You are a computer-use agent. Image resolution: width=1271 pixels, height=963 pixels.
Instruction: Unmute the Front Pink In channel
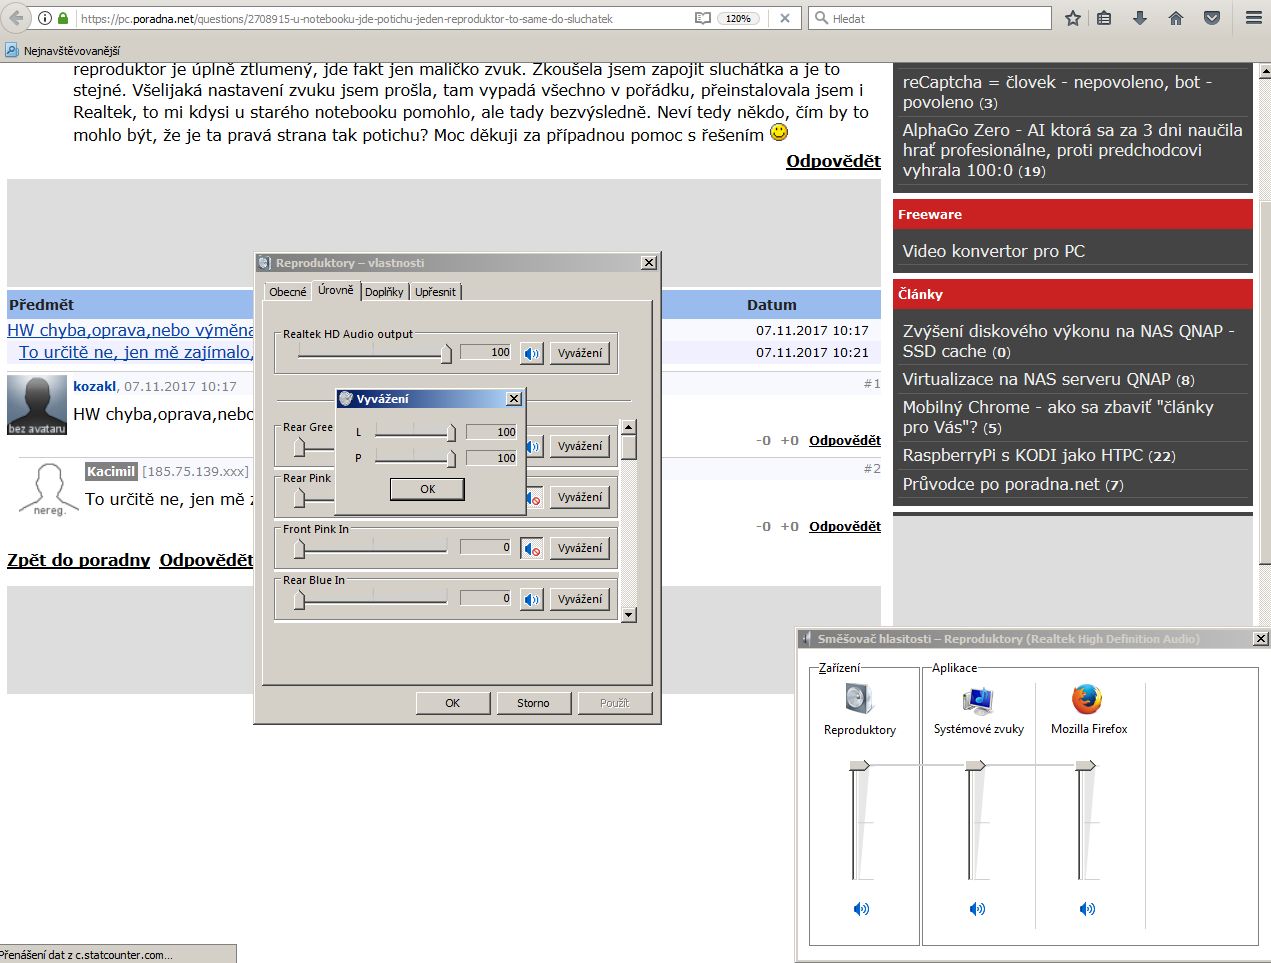click(x=532, y=549)
